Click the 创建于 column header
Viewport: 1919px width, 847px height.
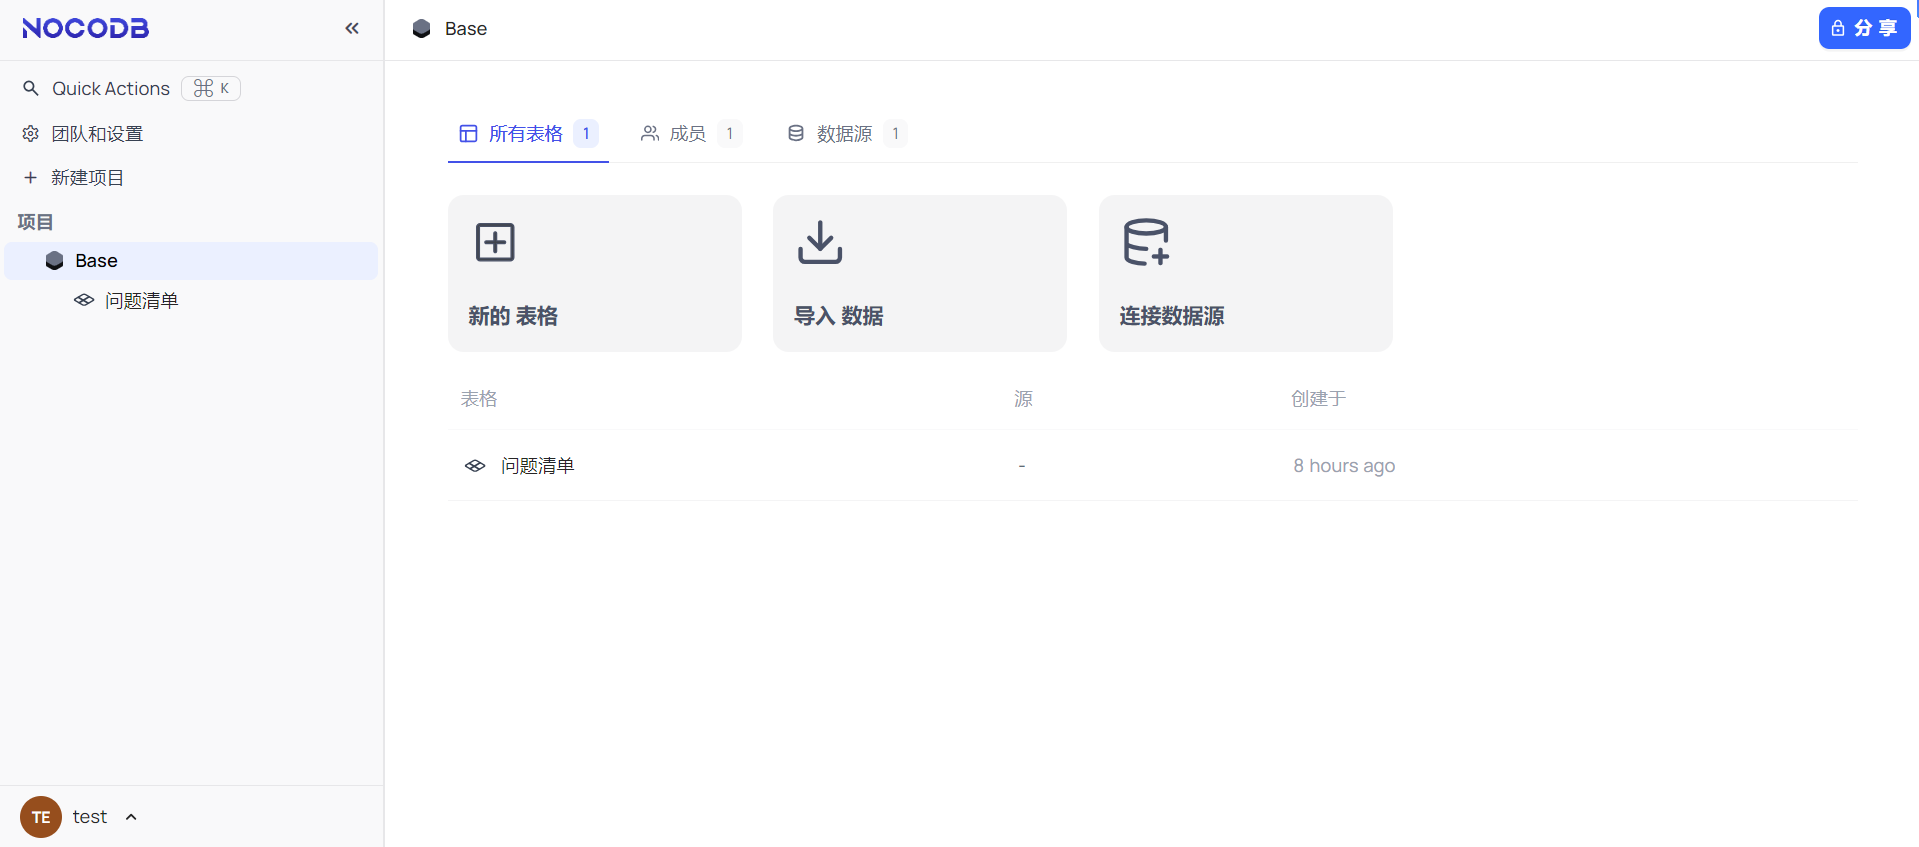1319,398
